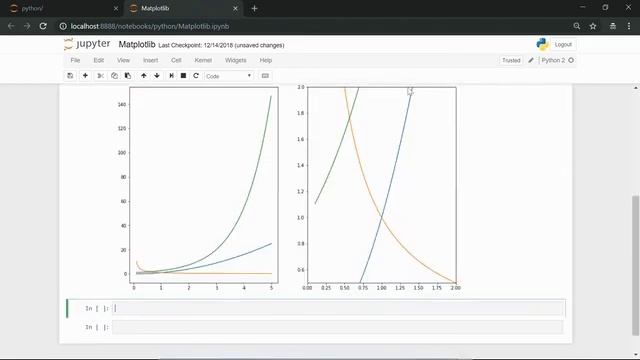The height and width of the screenshot is (360, 640).
Task: Click the scrollbar down arrow
Action: (636, 355)
